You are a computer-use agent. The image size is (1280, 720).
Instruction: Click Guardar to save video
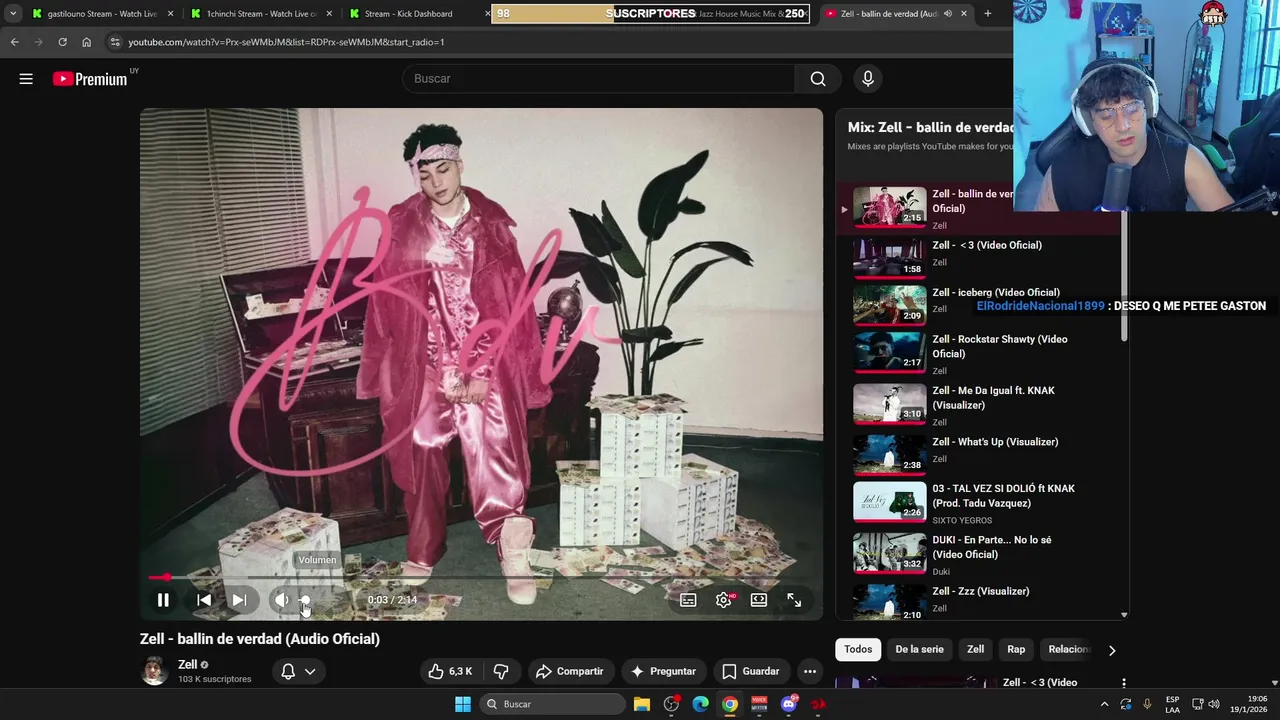(x=751, y=671)
